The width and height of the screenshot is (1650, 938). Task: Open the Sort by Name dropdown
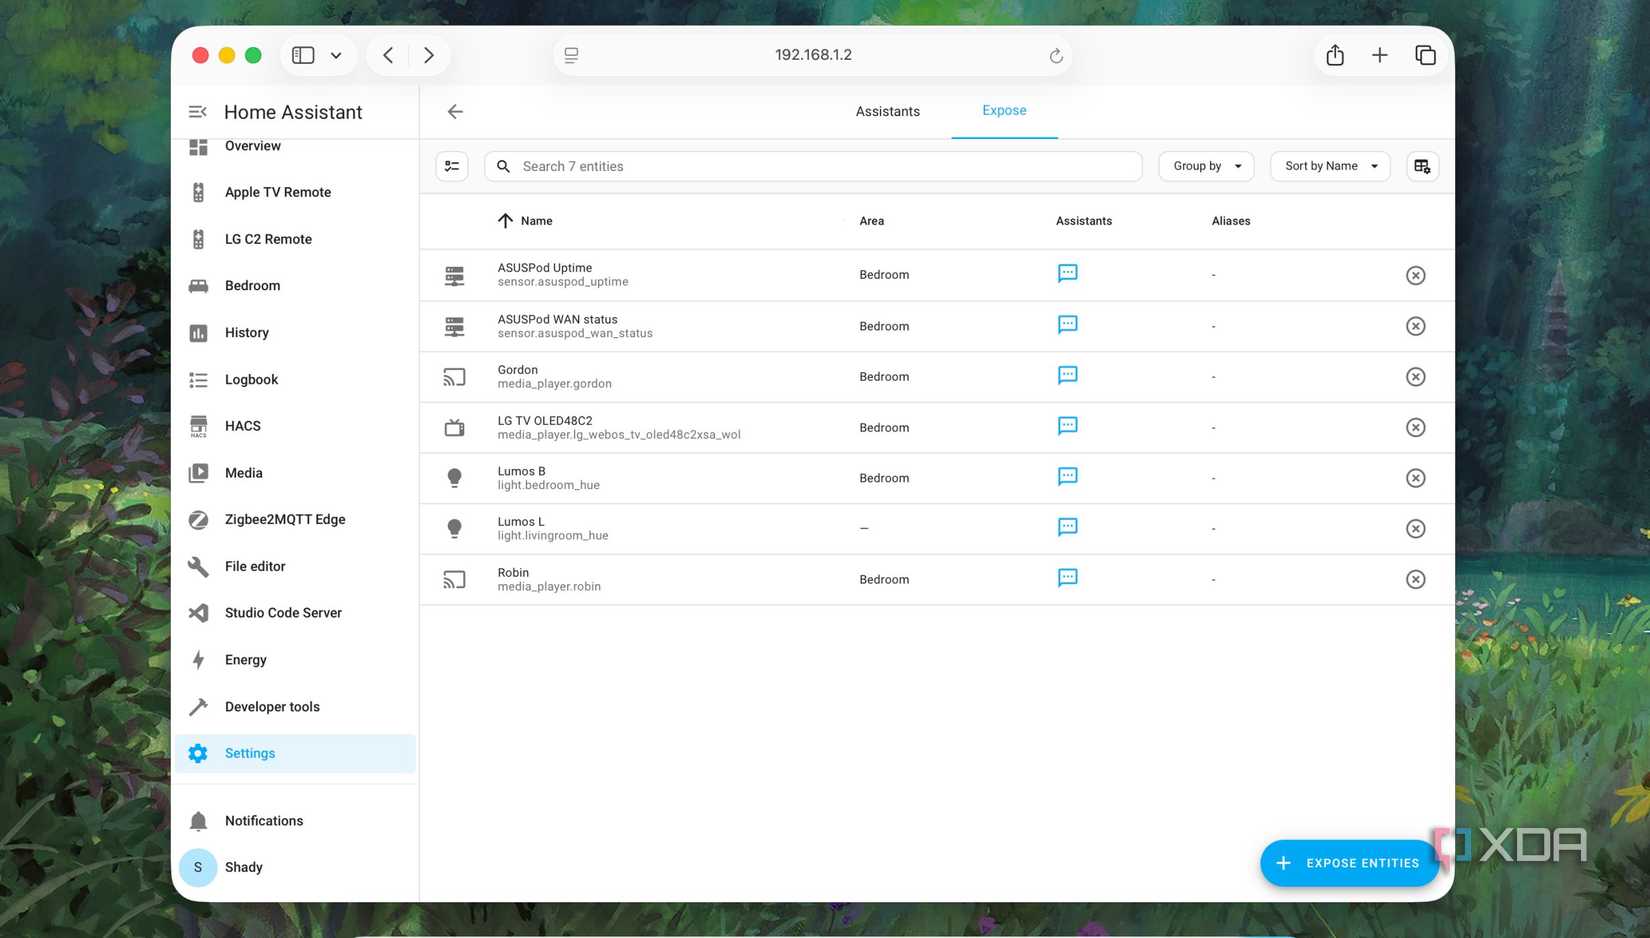point(1330,166)
